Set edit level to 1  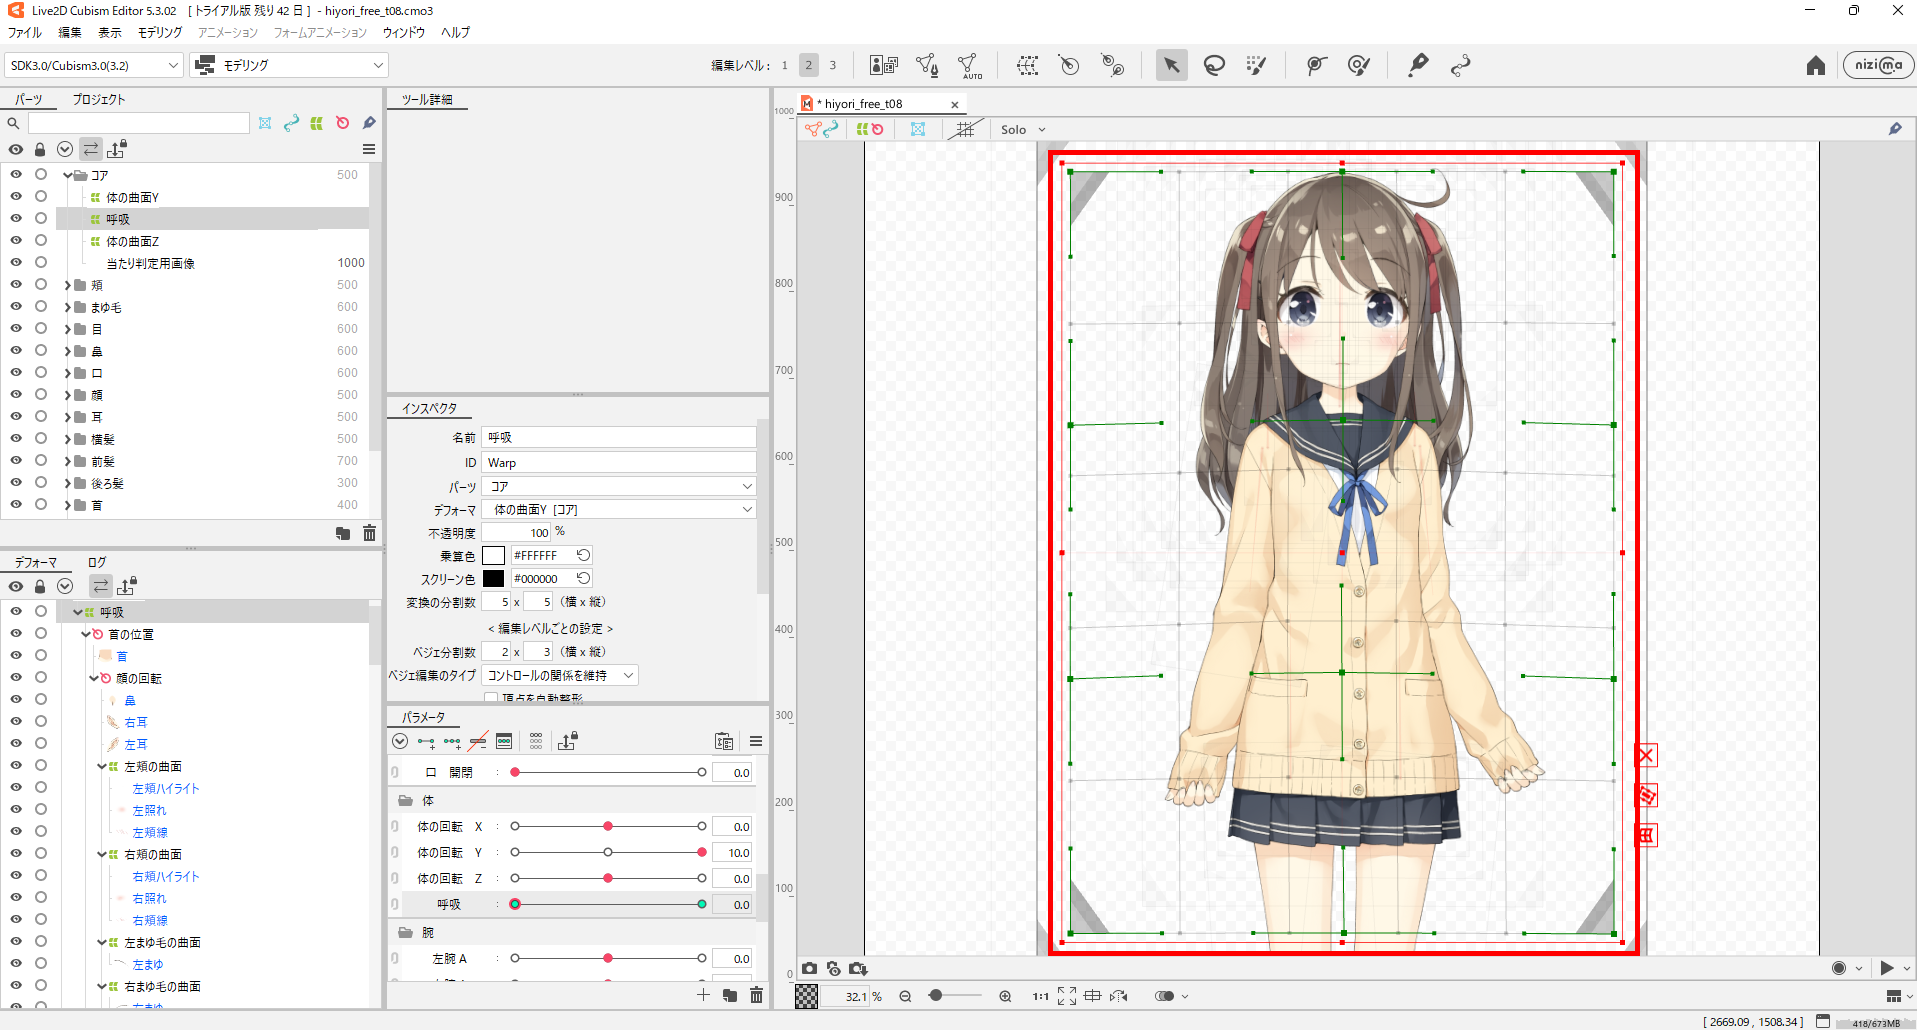785,65
